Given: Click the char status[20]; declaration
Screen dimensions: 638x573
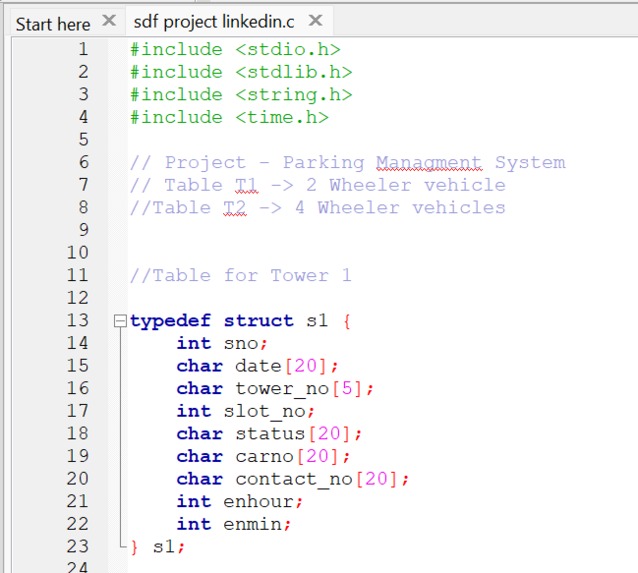Looking at the screenshot, I should 269,434.
